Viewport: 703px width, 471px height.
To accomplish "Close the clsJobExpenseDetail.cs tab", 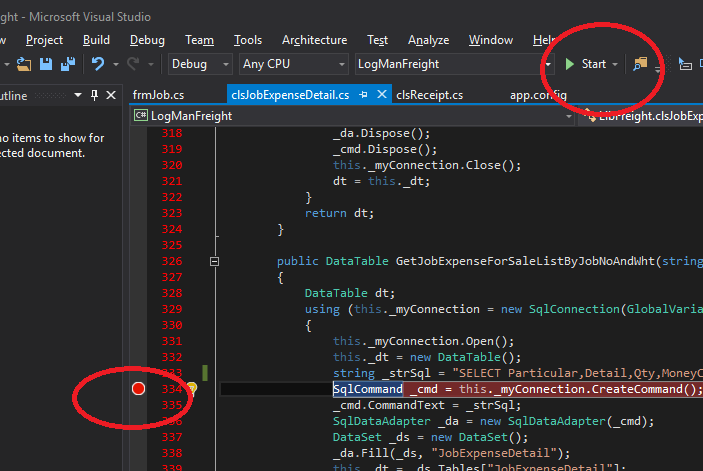I will click(382, 95).
